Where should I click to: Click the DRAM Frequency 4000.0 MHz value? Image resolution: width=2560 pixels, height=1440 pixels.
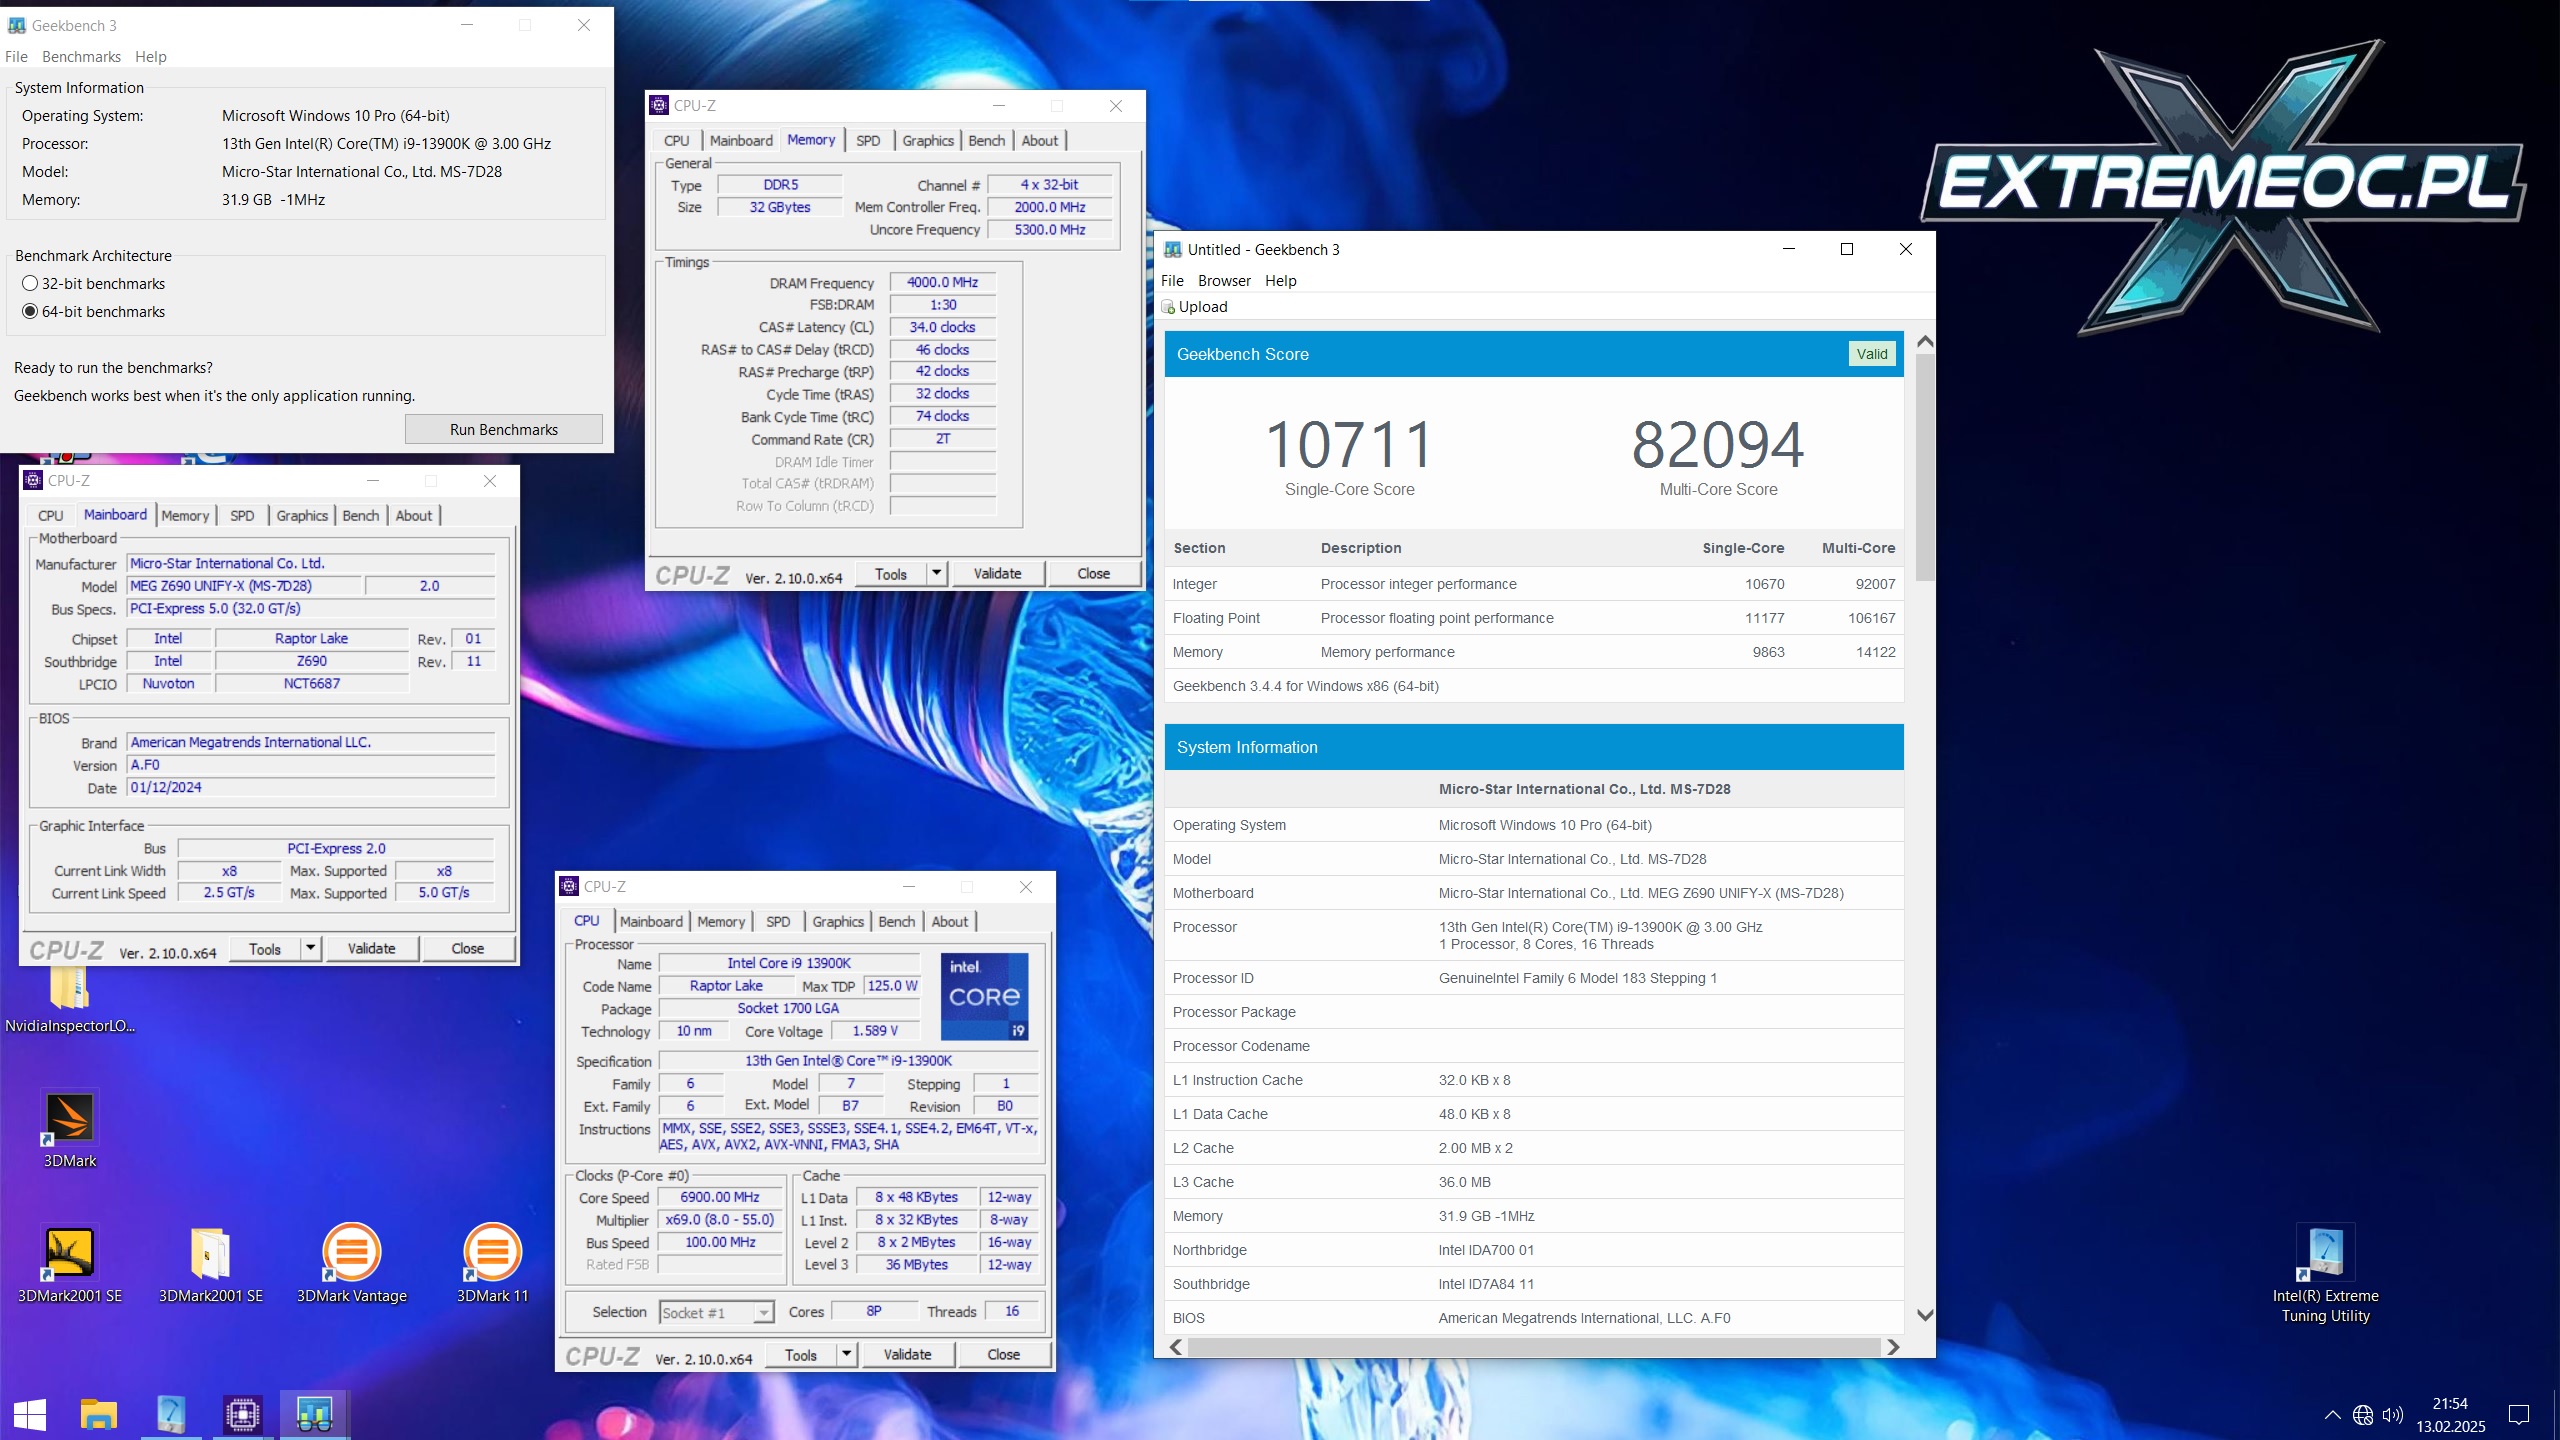[942, 282]
